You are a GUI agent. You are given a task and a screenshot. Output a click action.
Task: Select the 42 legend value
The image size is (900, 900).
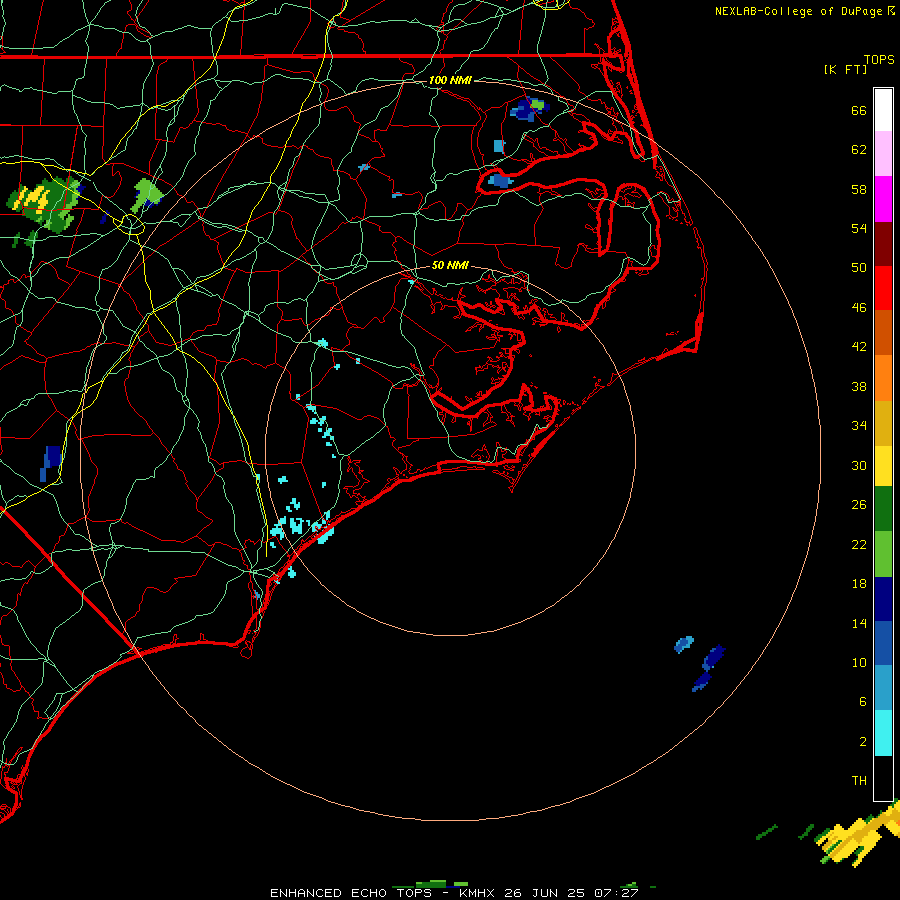pyautogui.click(x=859, y=347)
